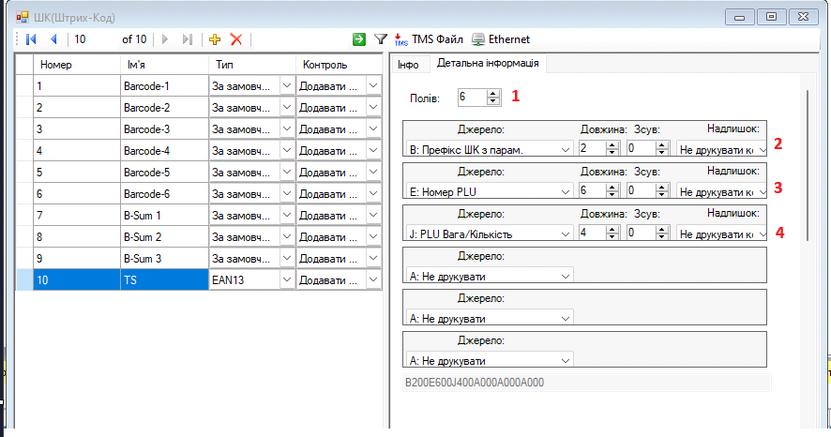Screen dimensions: 831x437
Task: Delete record with red X icon
Action: click(x=236, y=39)
